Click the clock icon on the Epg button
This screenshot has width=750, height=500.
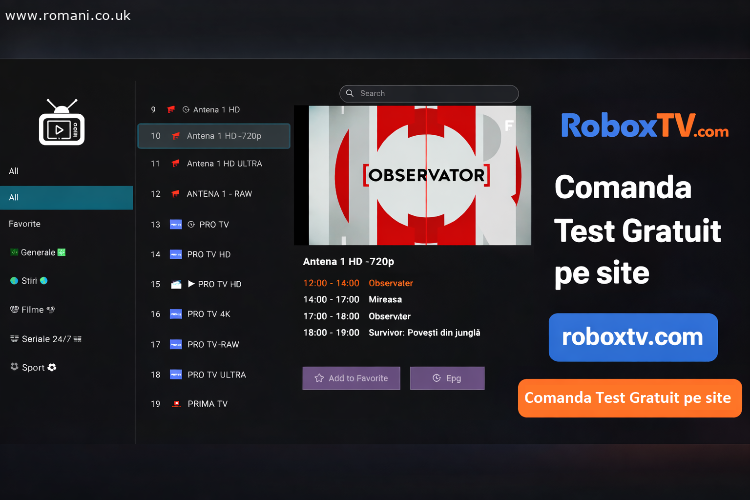(x=437, y=378)
